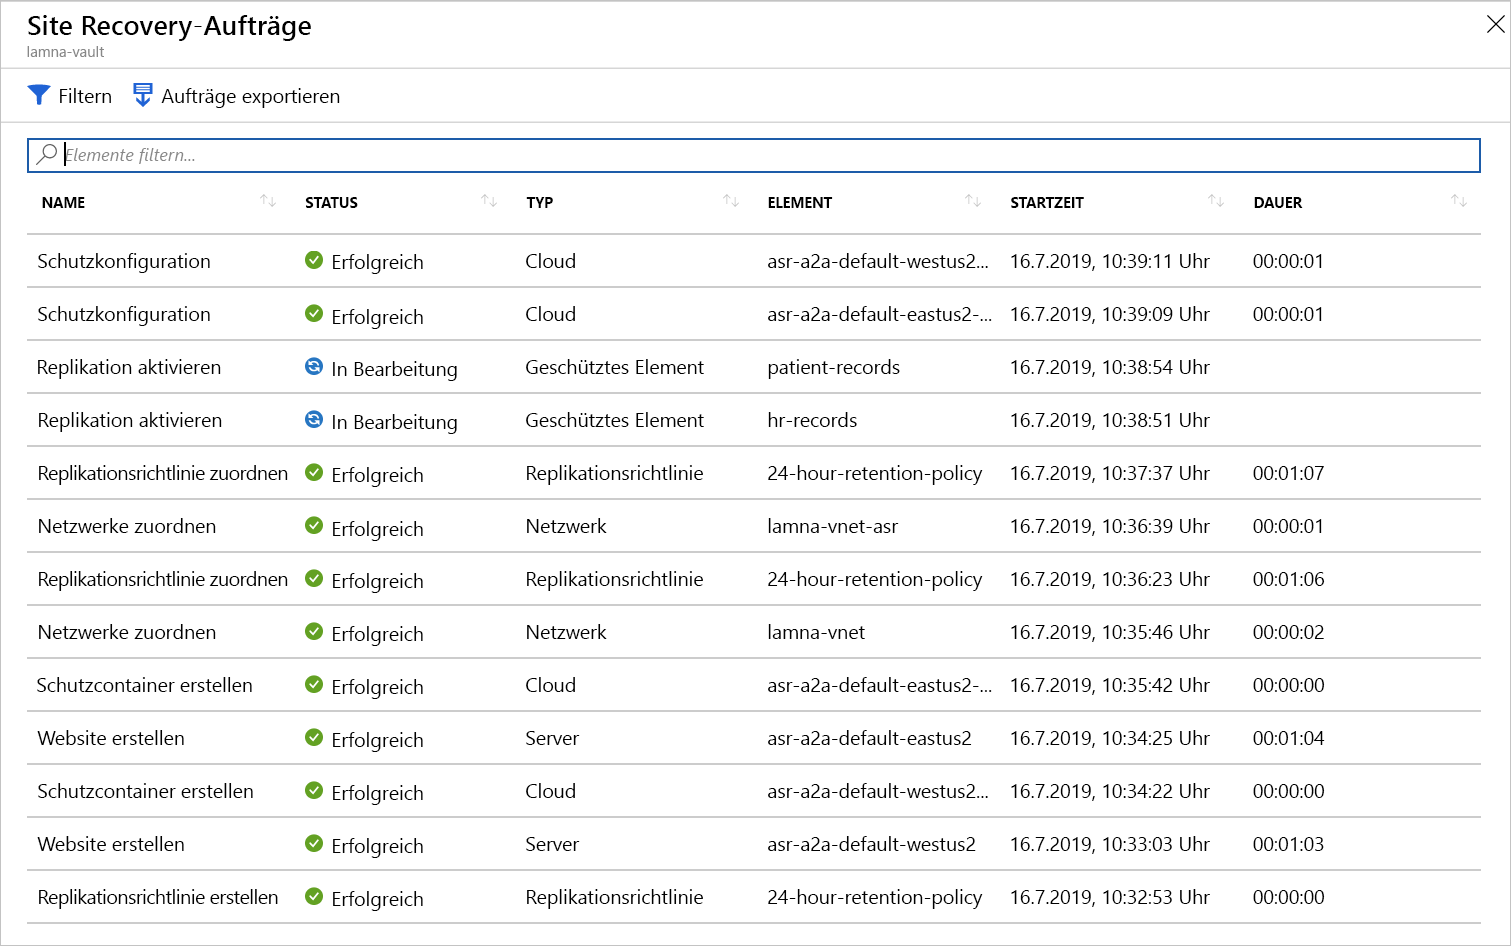
Task: Click the lamna-vnet-asr element cell
Action: coord(833,526)
